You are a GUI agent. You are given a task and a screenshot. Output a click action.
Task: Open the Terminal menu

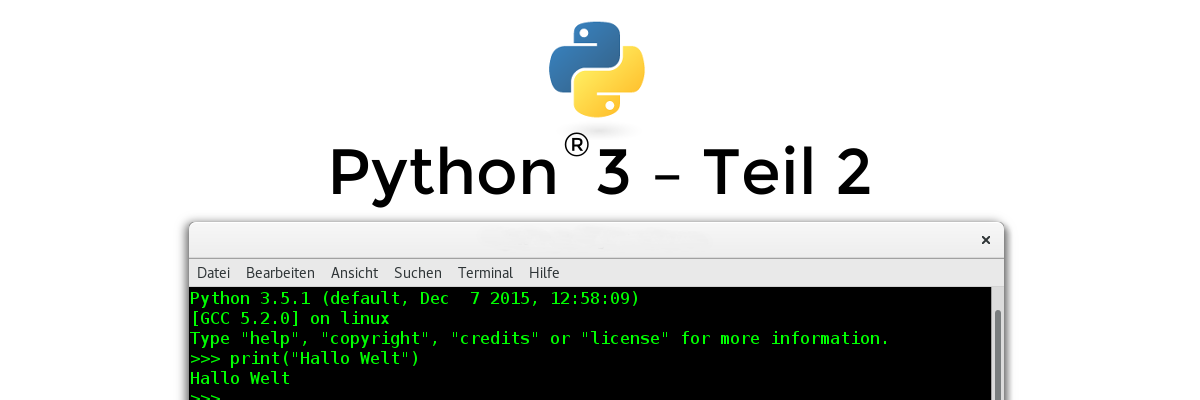[x=485, y=273]
